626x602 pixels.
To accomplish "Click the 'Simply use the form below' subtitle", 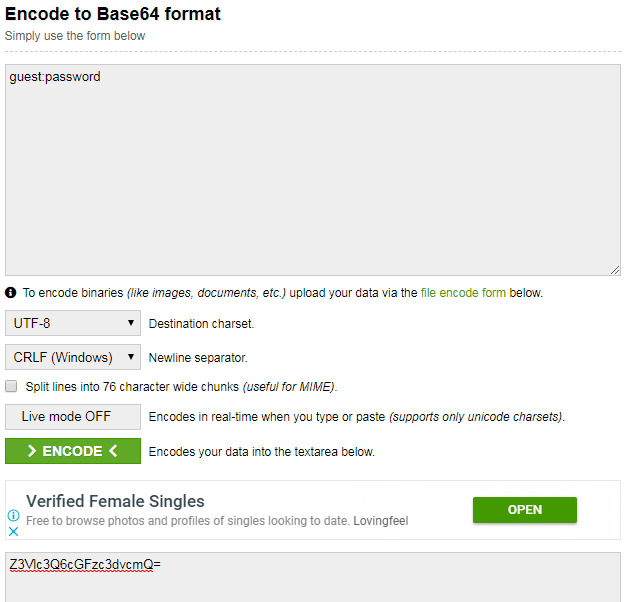I will (75, 36).
